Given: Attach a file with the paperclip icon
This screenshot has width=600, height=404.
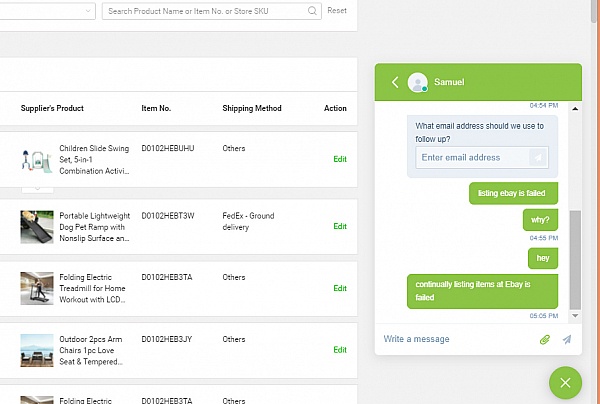Looking at the screenshot, I should (545, 339).
